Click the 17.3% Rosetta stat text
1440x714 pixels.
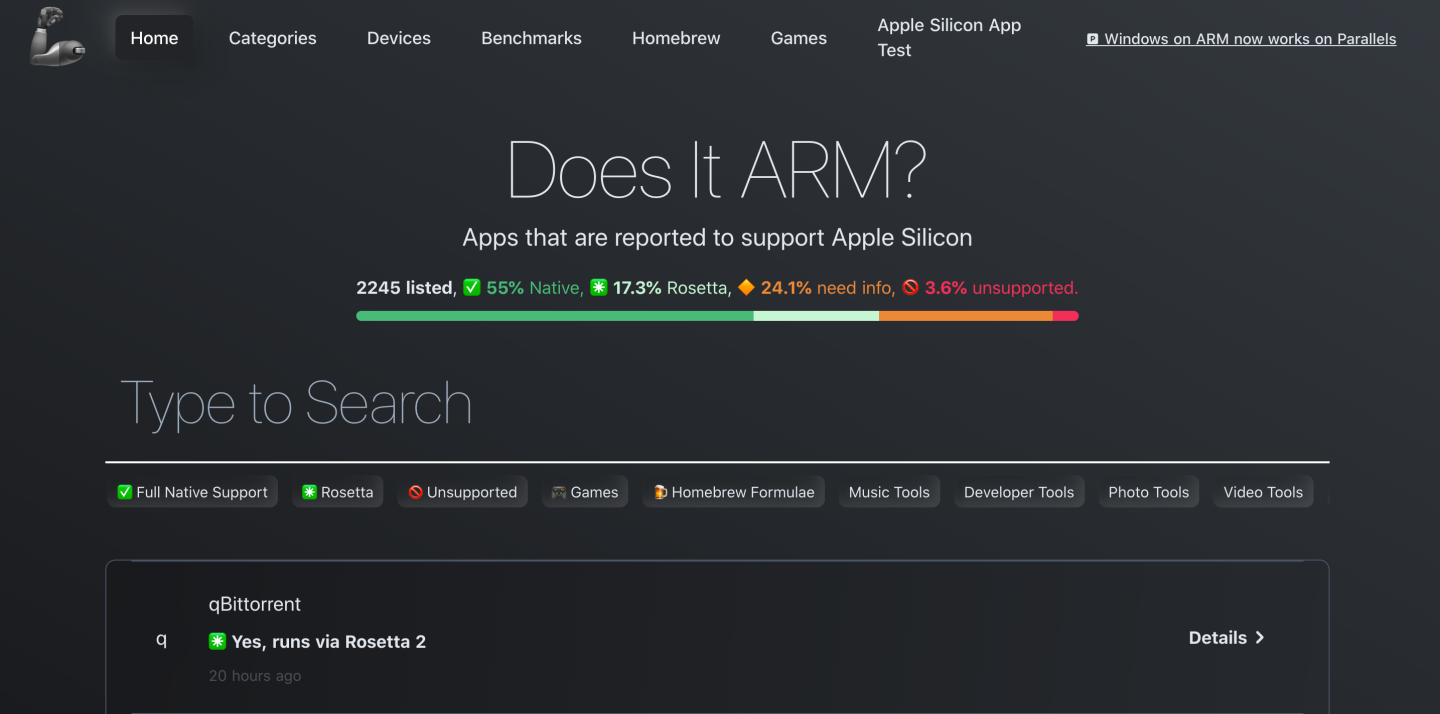click(670, 288)
